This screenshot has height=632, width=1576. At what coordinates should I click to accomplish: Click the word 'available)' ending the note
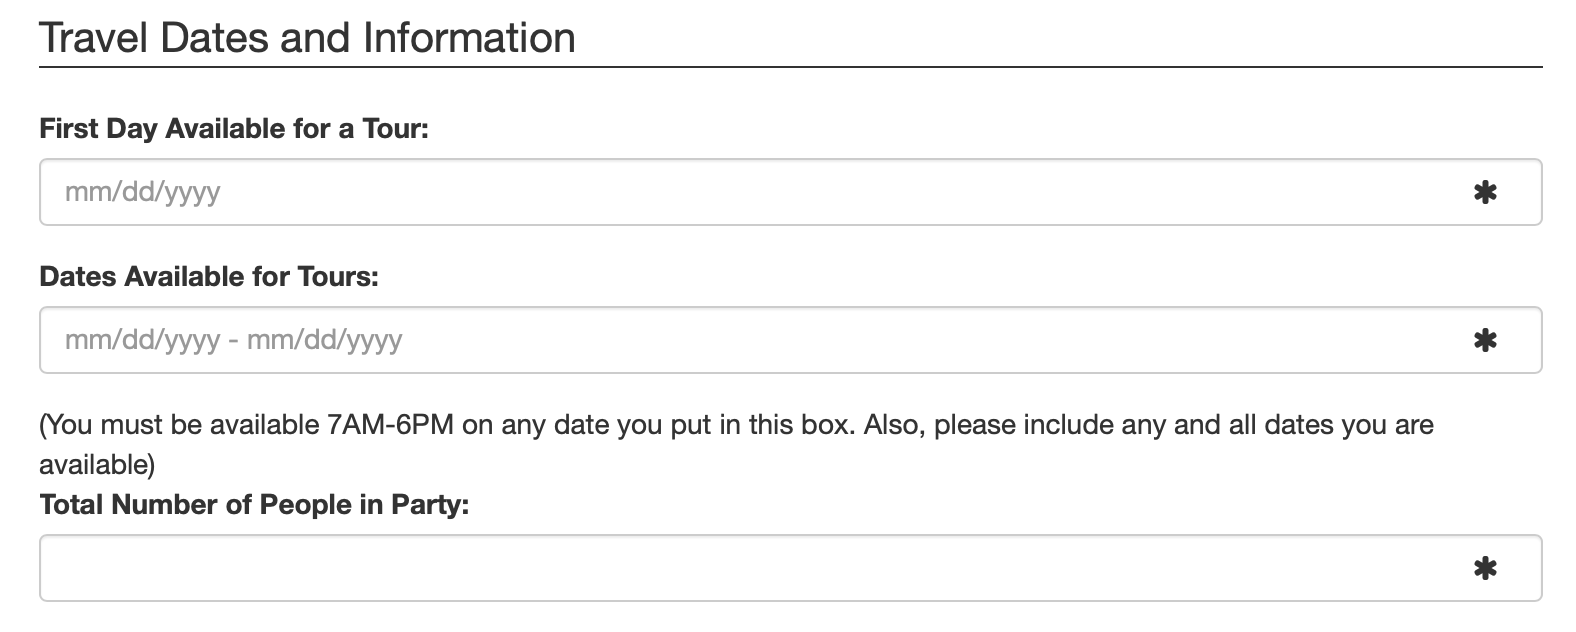(x=97, y=464)
